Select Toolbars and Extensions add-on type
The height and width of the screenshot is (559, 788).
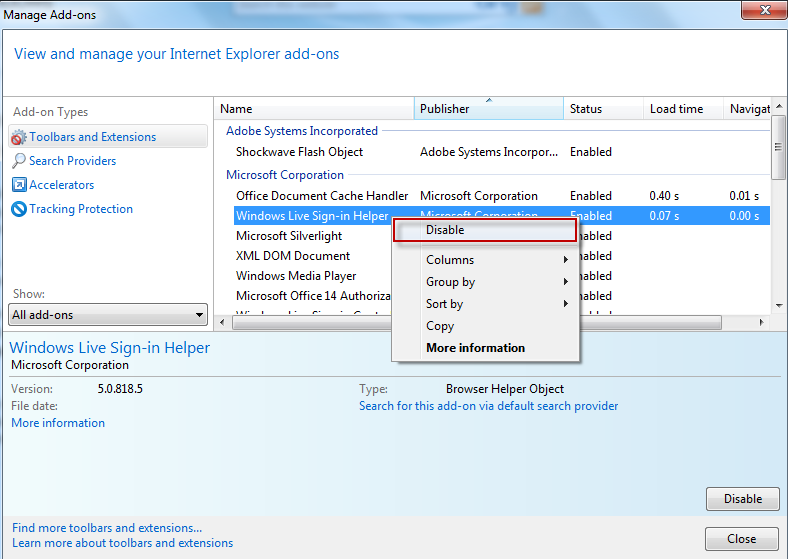(x=108, y=137)
